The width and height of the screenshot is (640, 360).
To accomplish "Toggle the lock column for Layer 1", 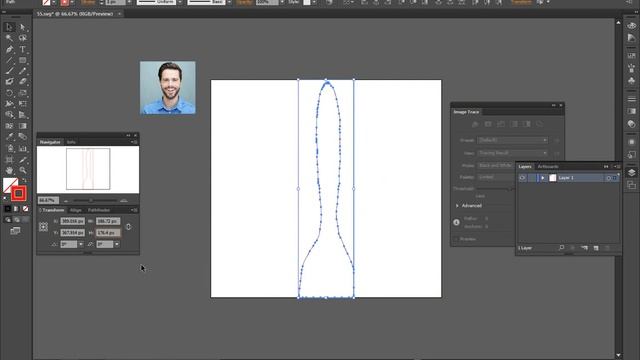I will pyautogui.click(x=531, y=178).
